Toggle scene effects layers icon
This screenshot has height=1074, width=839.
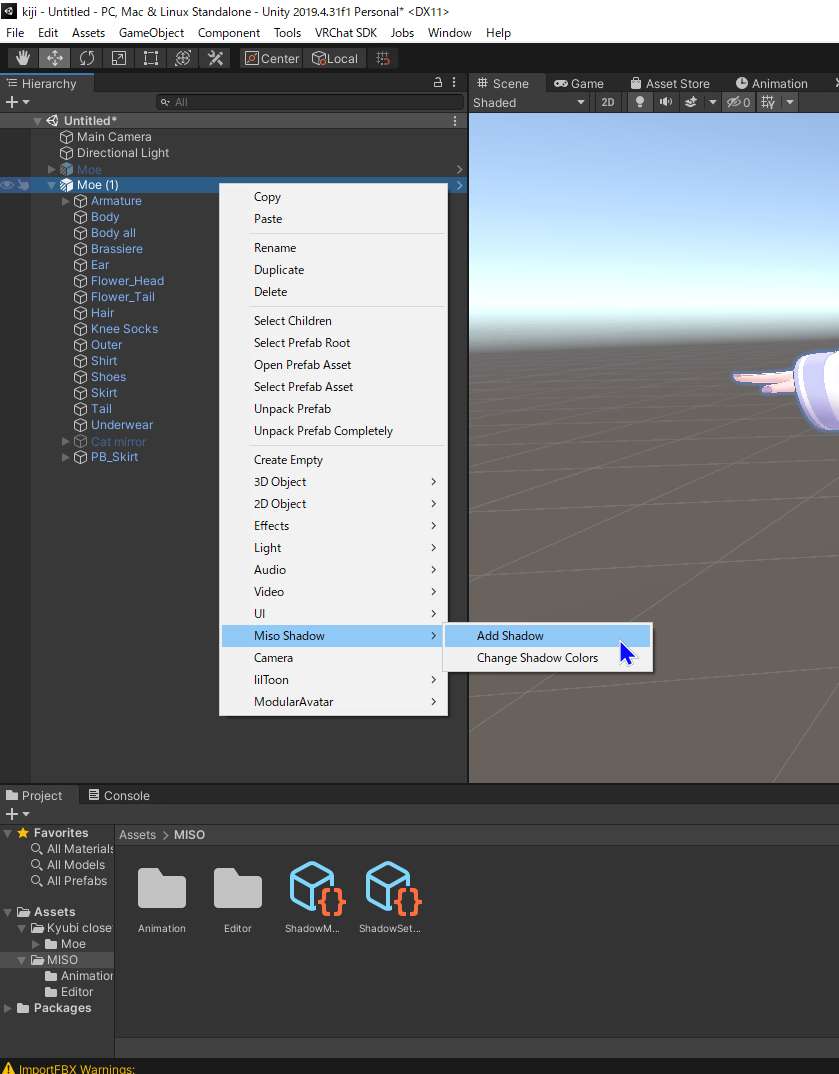pyautogui.click(x=691, y=102)
